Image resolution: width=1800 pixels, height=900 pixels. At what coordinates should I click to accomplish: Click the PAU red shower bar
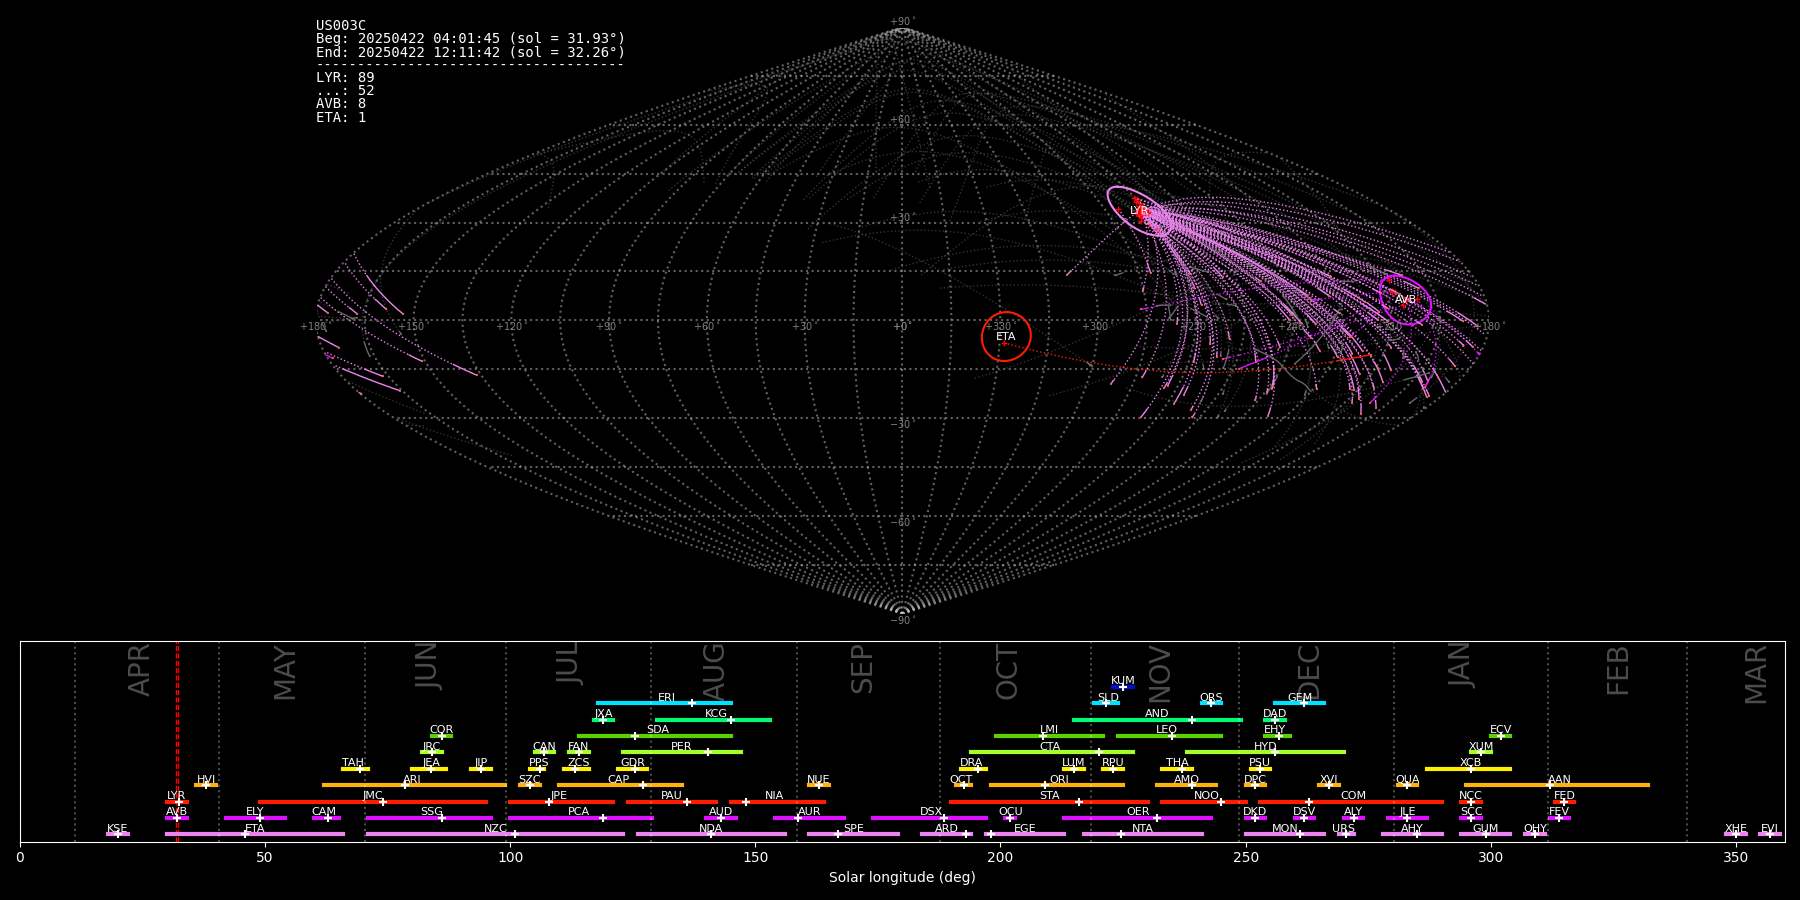[x=672, y=802]
